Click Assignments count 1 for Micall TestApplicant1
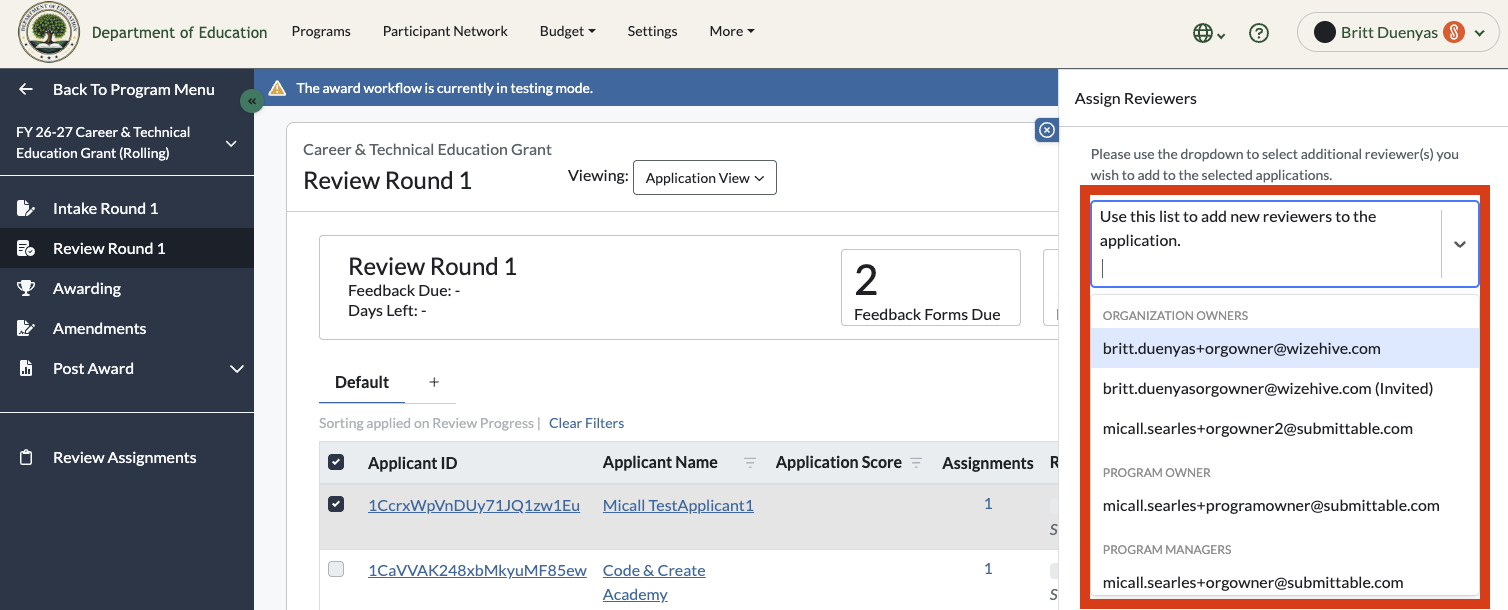 (988, 503)
